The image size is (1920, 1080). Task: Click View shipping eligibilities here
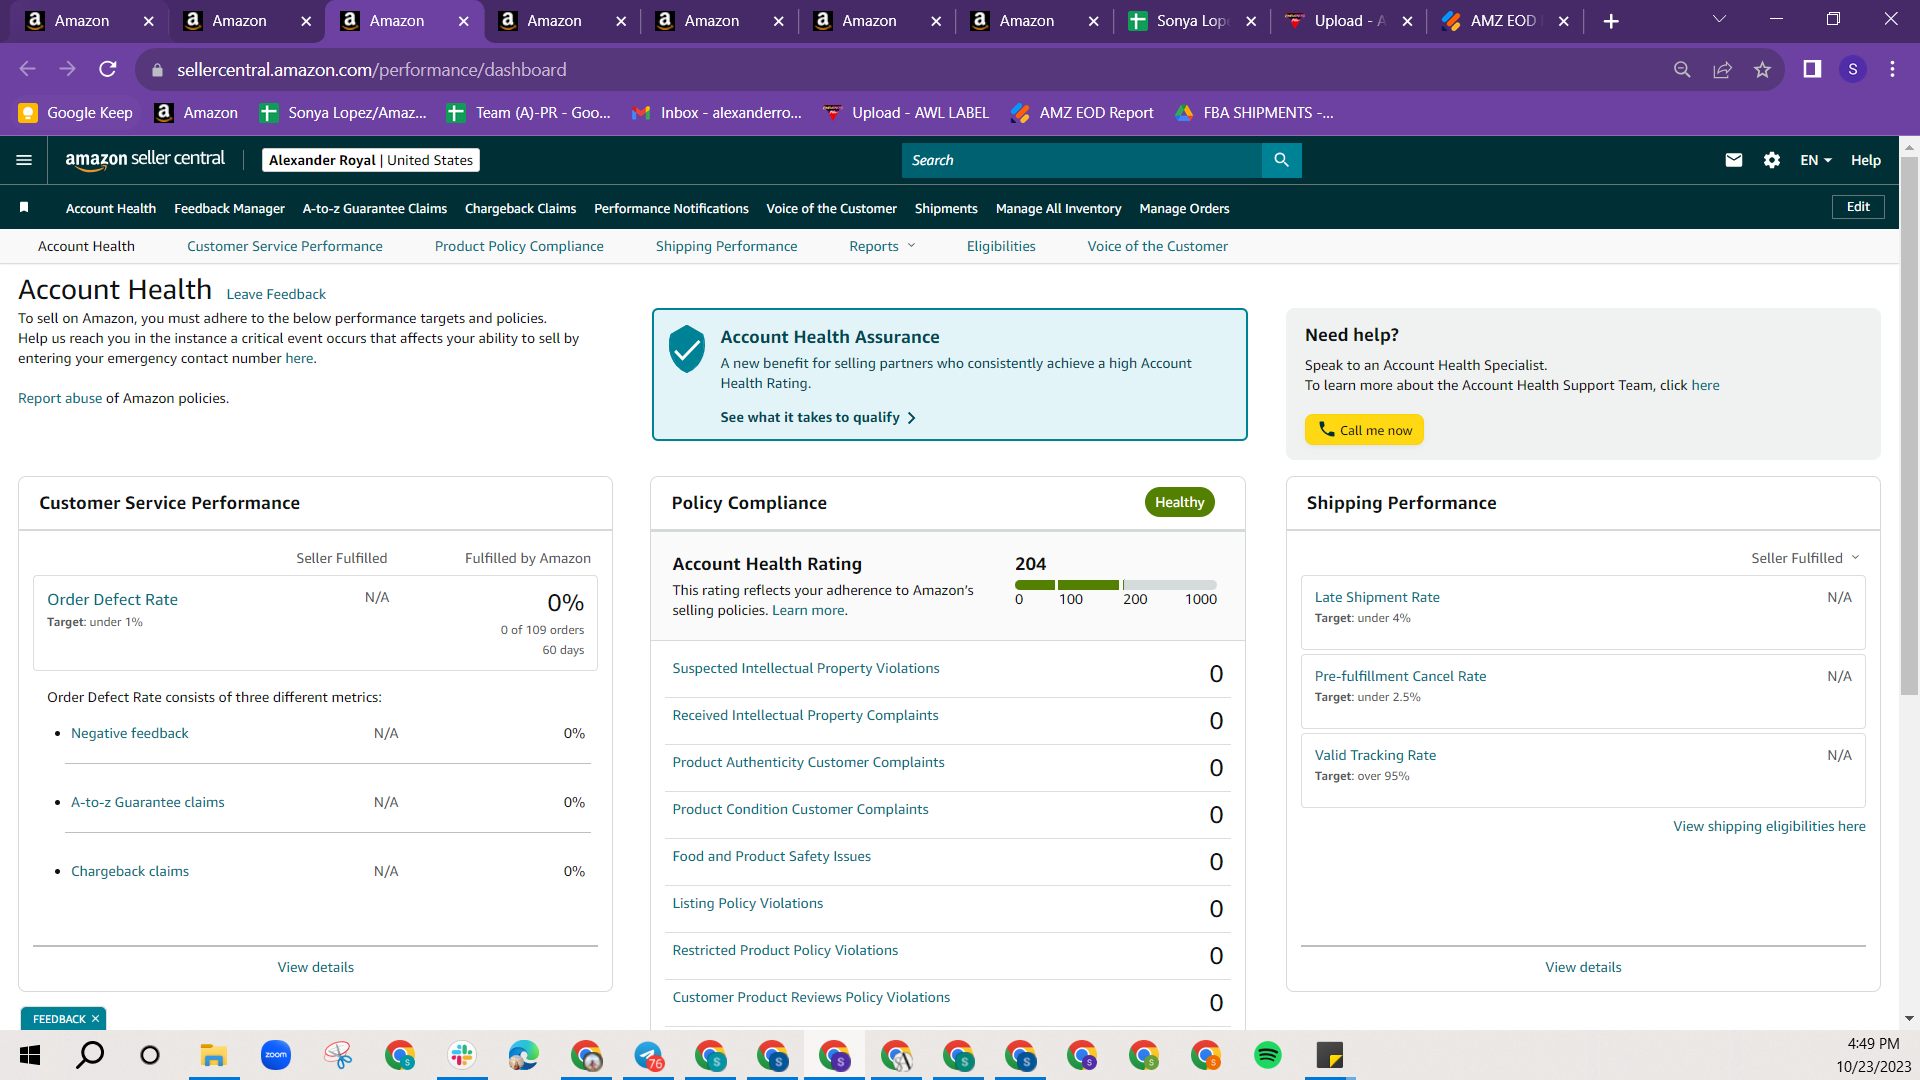coord(1769,826)
